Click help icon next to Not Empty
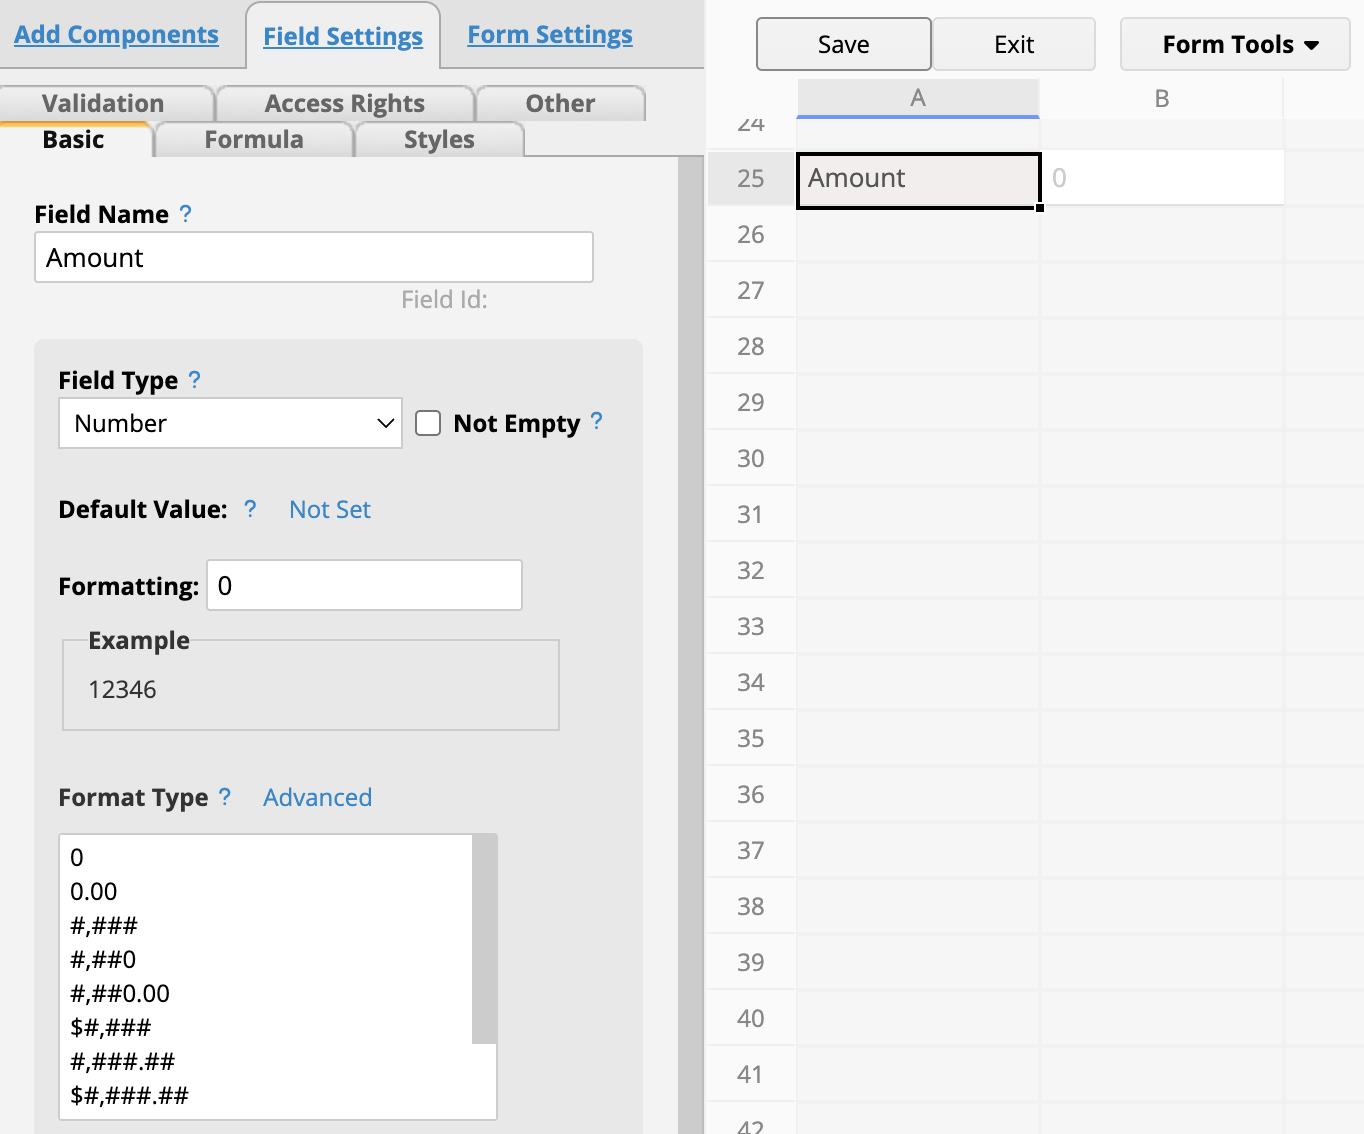The image size is (1364, 1134). pyautogui.click(x=597, y=421)
